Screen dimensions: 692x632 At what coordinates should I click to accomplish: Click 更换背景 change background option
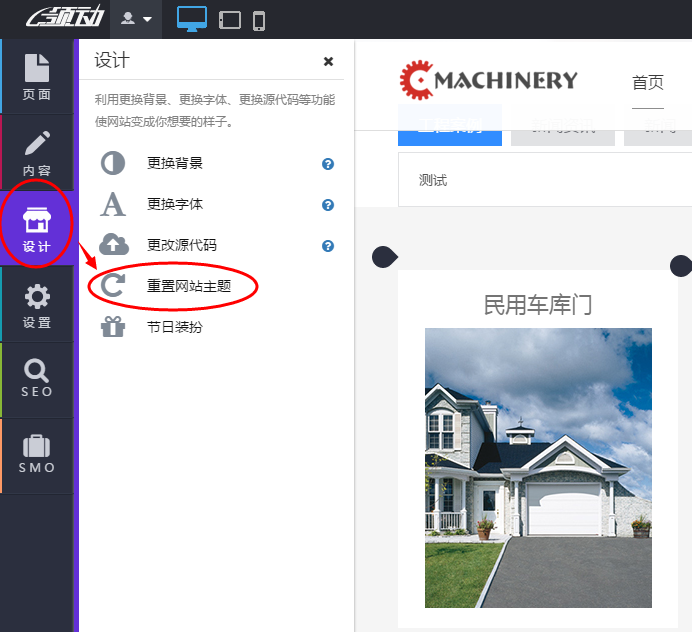click(175, 164)
